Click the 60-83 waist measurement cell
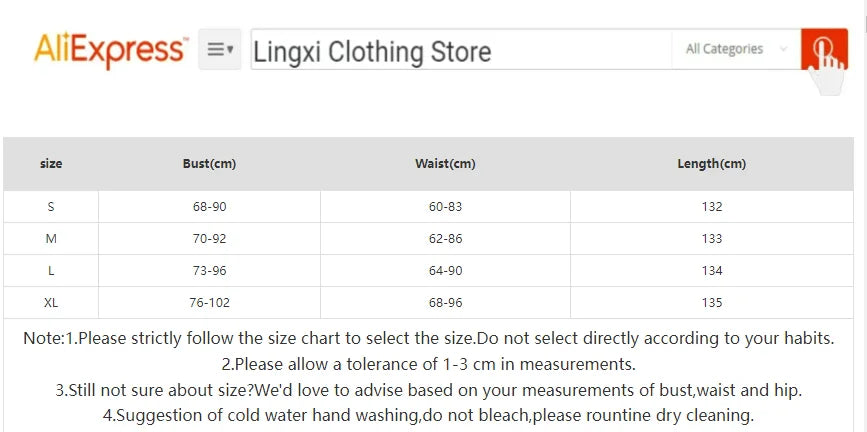This screenshot has height=432, width=867. tap(445, 207)
